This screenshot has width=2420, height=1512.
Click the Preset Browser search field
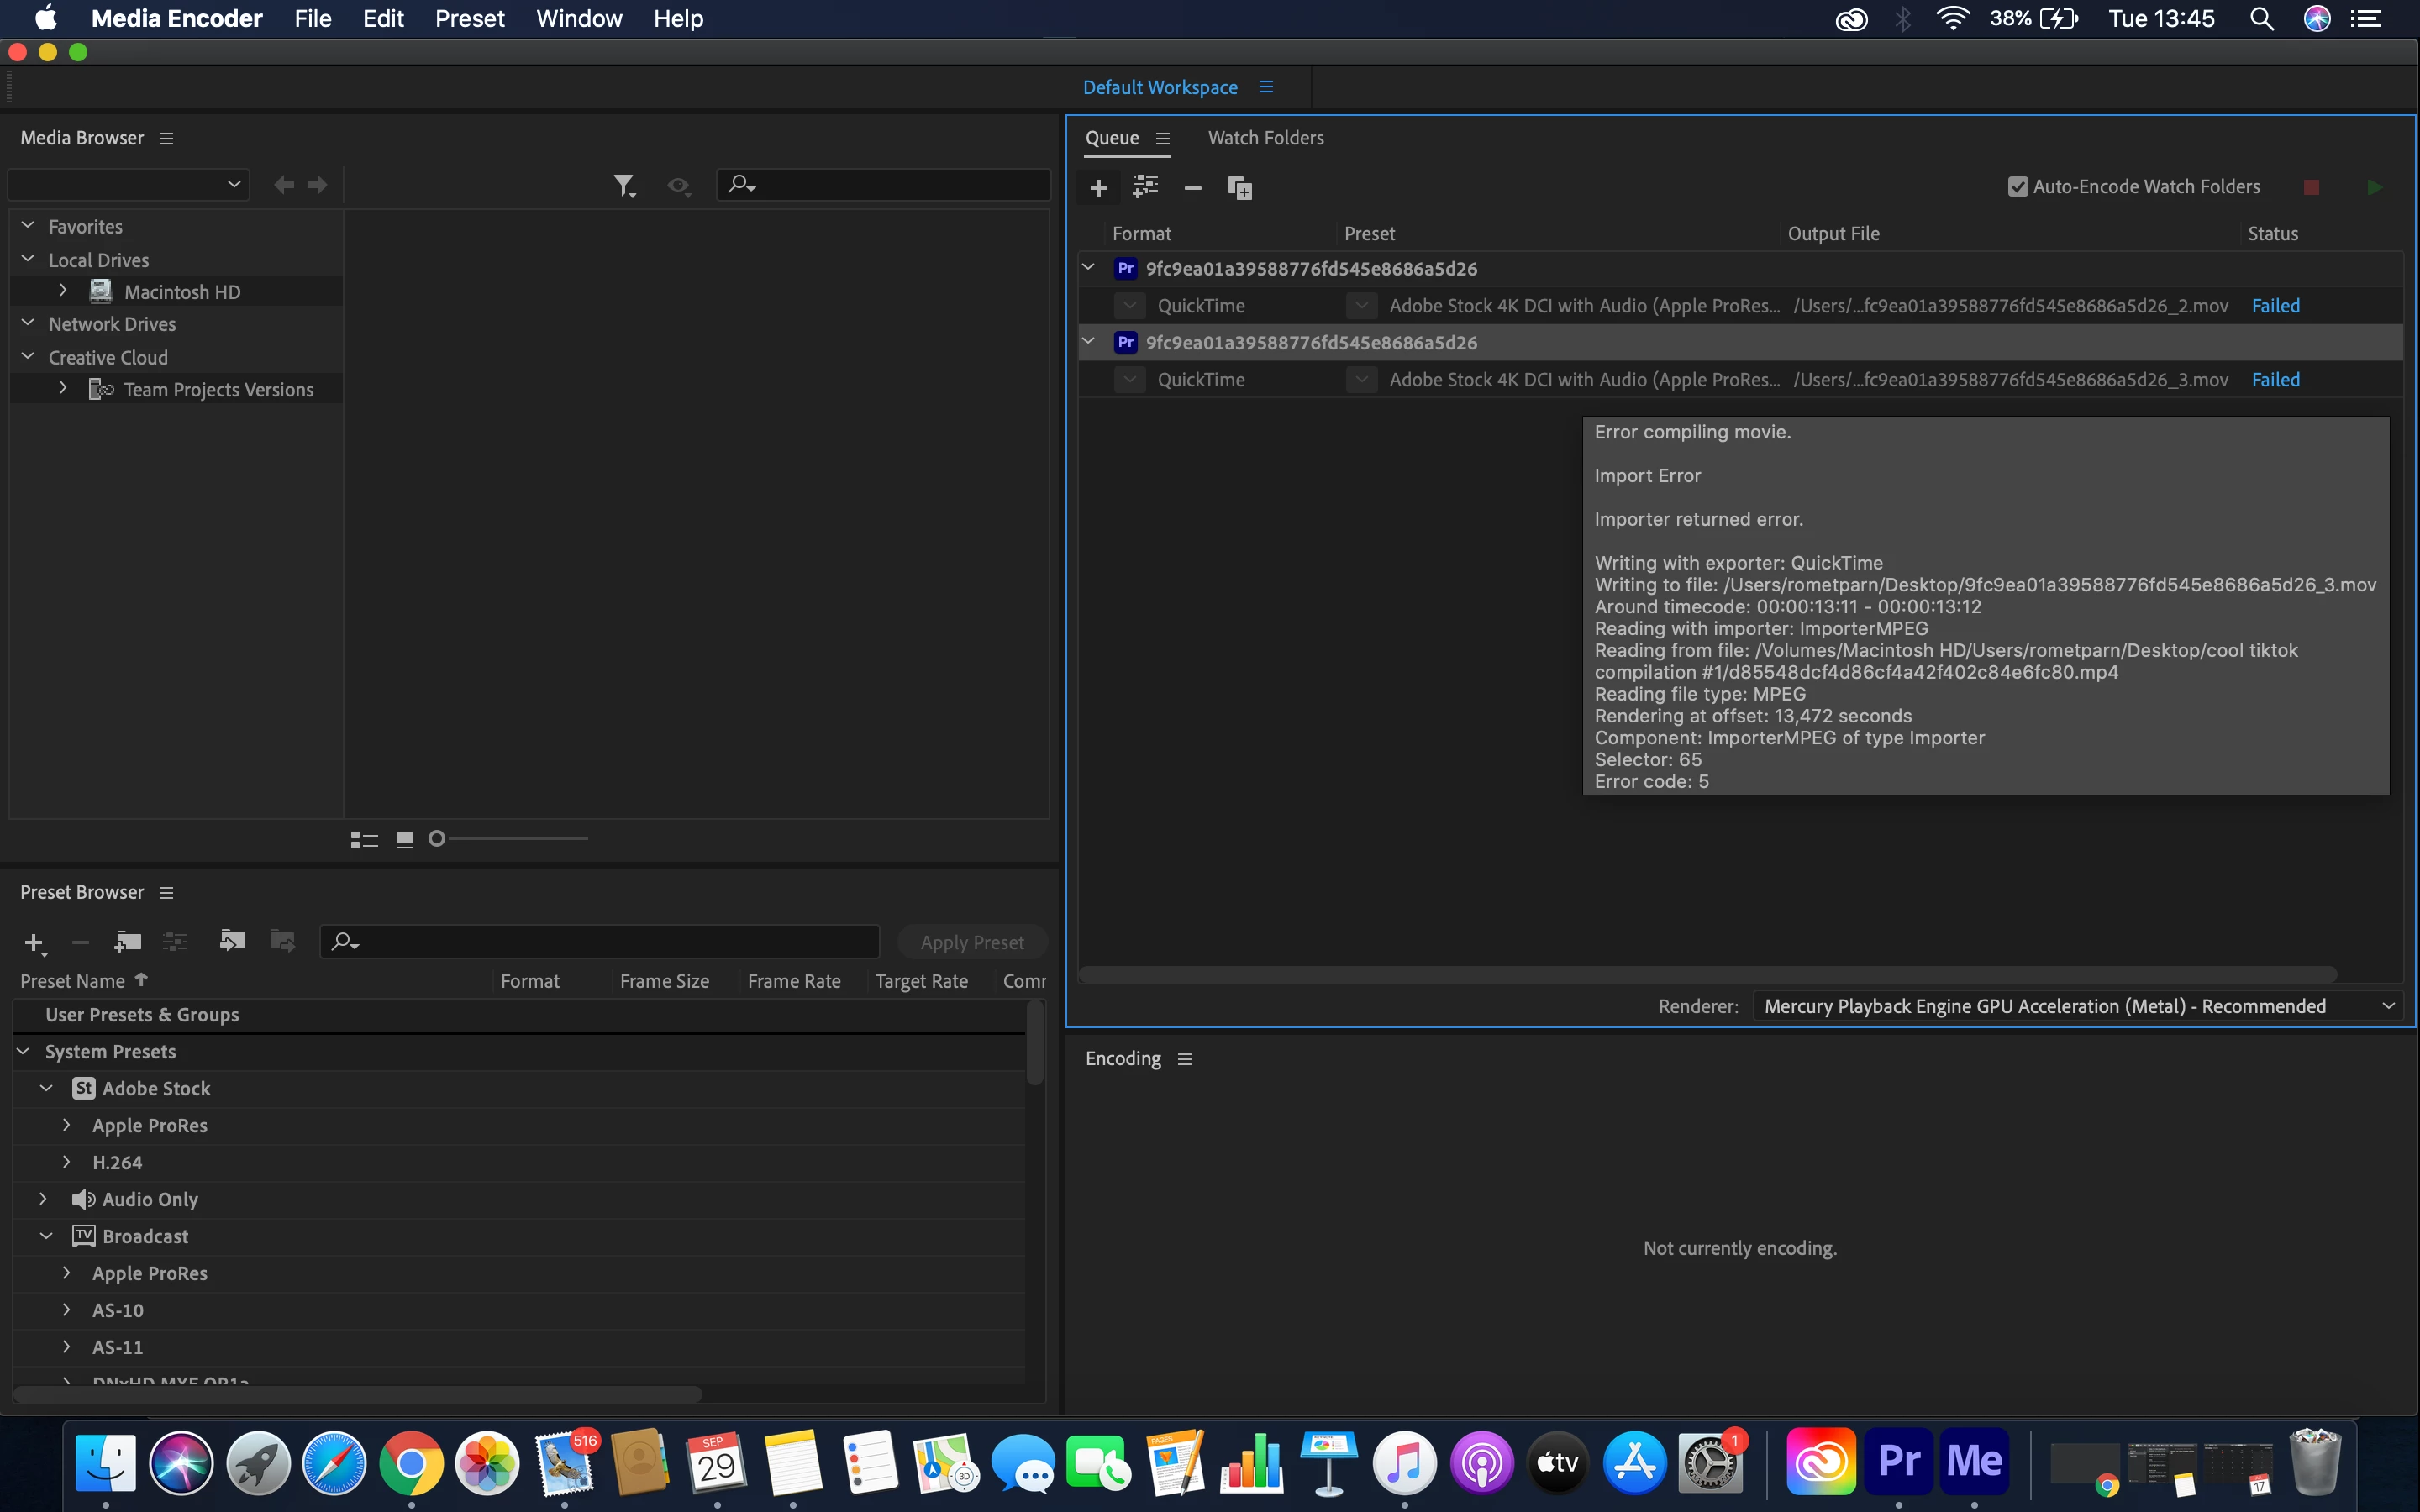(x=599, y=941)
